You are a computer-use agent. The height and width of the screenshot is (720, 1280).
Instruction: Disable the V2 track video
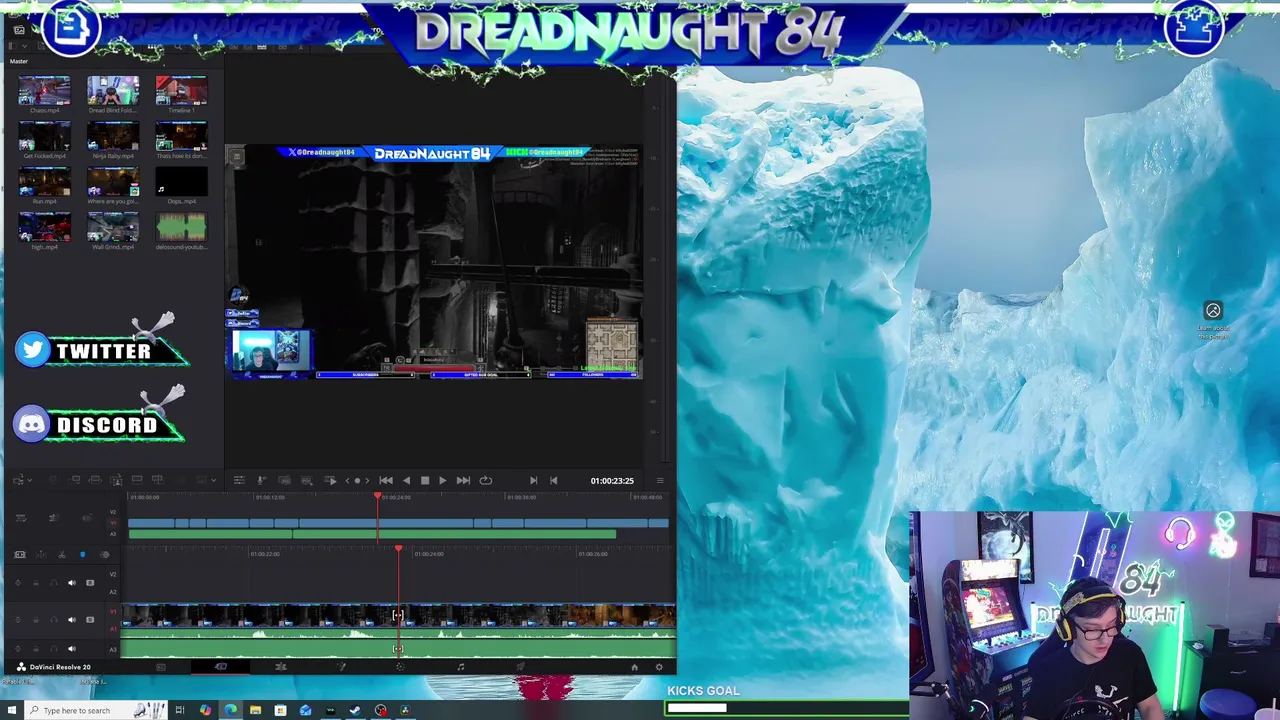click(x=90, y=583)
